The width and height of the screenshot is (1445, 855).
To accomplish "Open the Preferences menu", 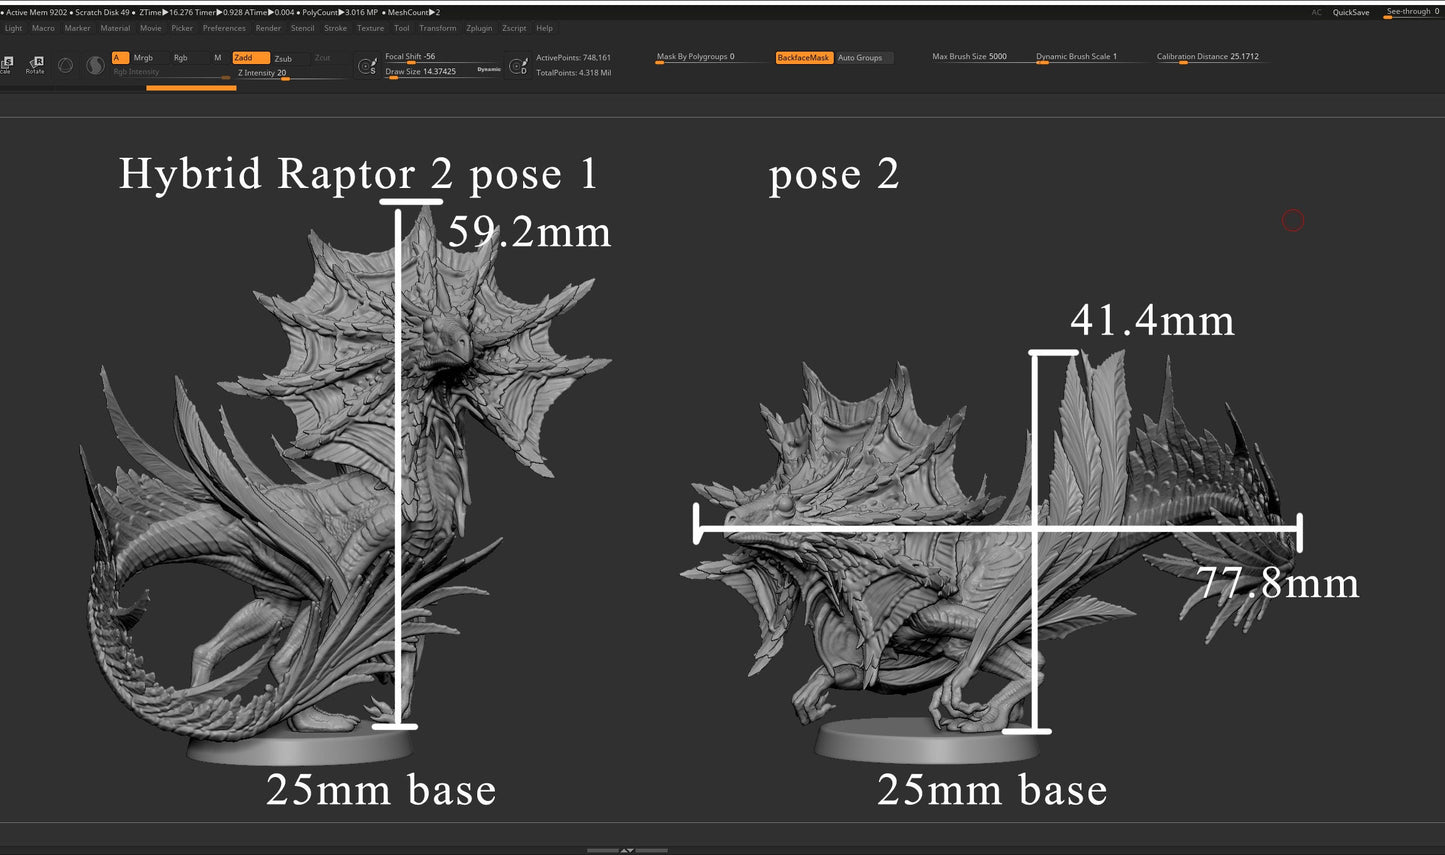I will 224,28.
